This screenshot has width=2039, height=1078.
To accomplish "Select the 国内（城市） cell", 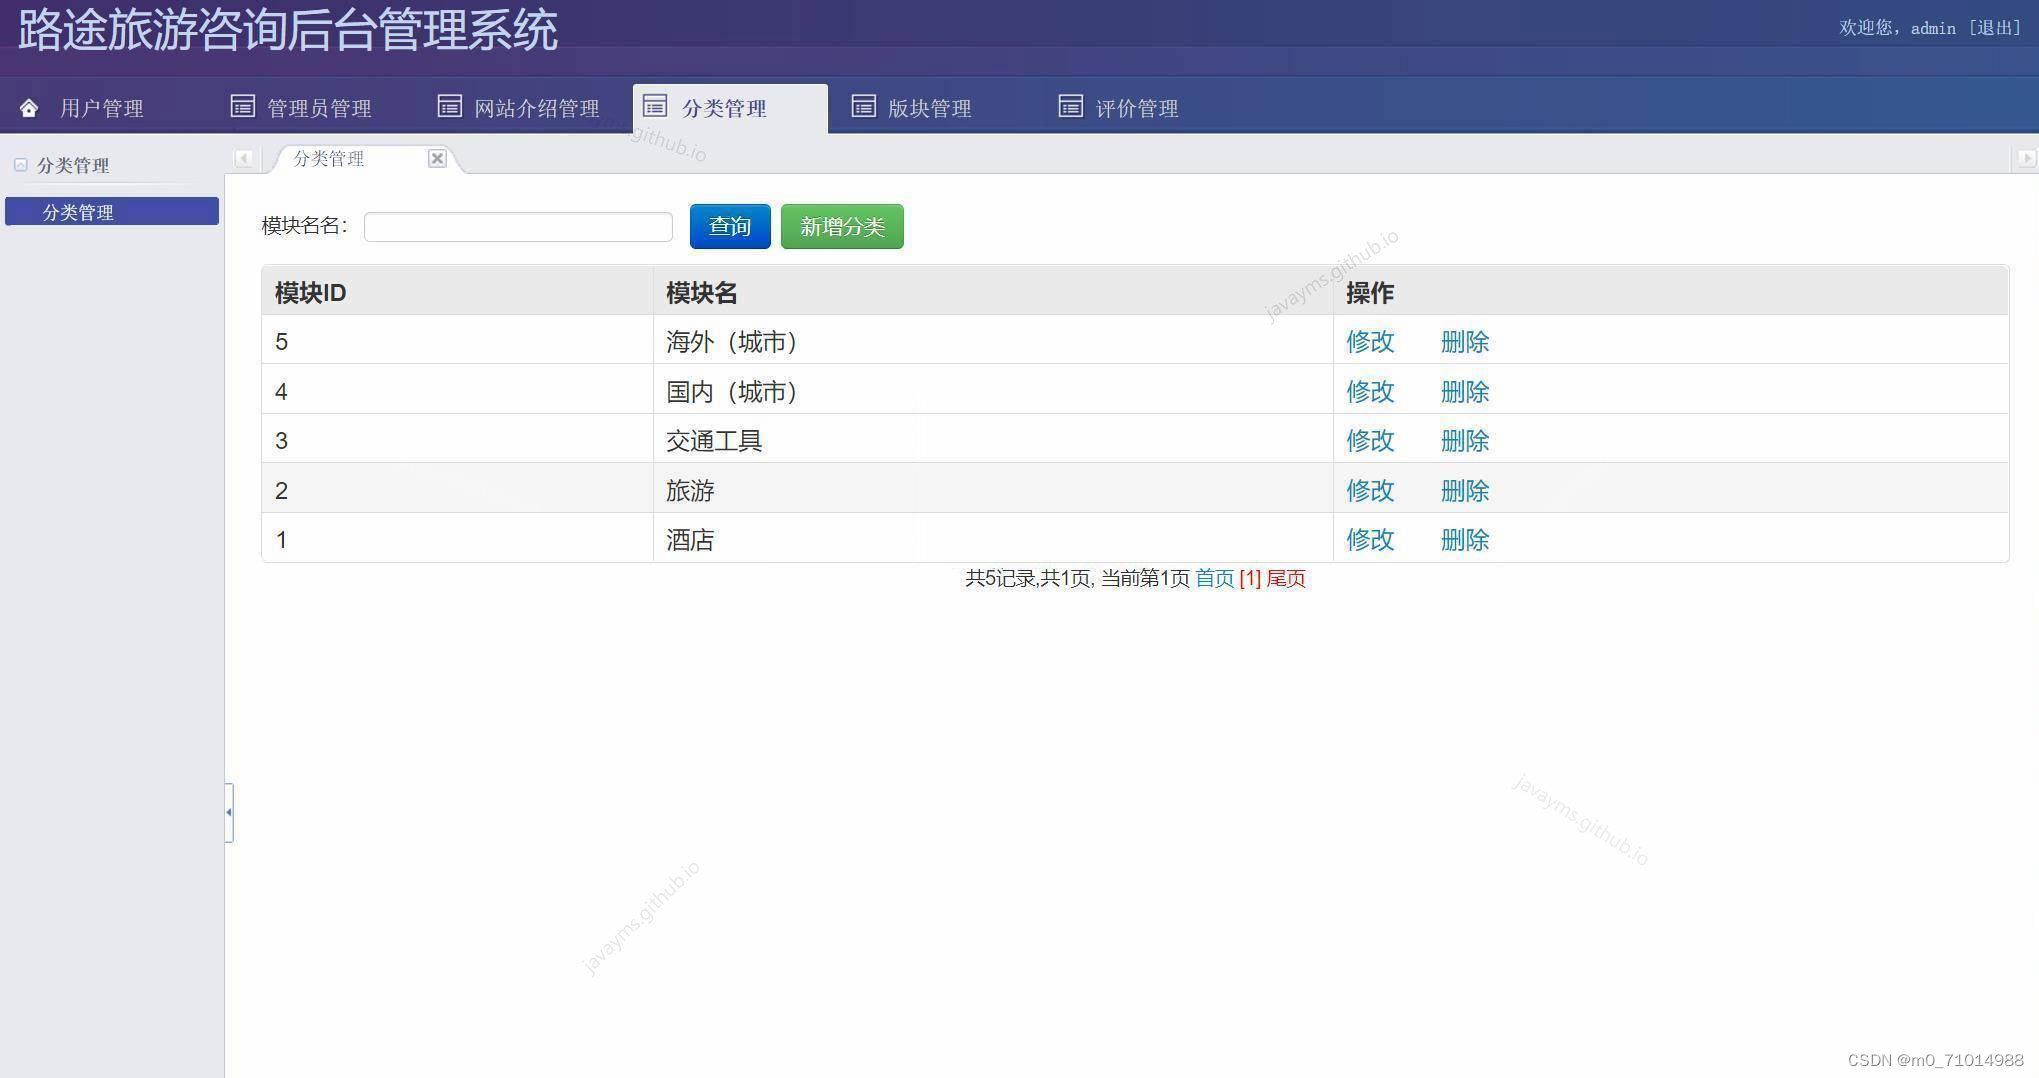I will pos(993,391).
